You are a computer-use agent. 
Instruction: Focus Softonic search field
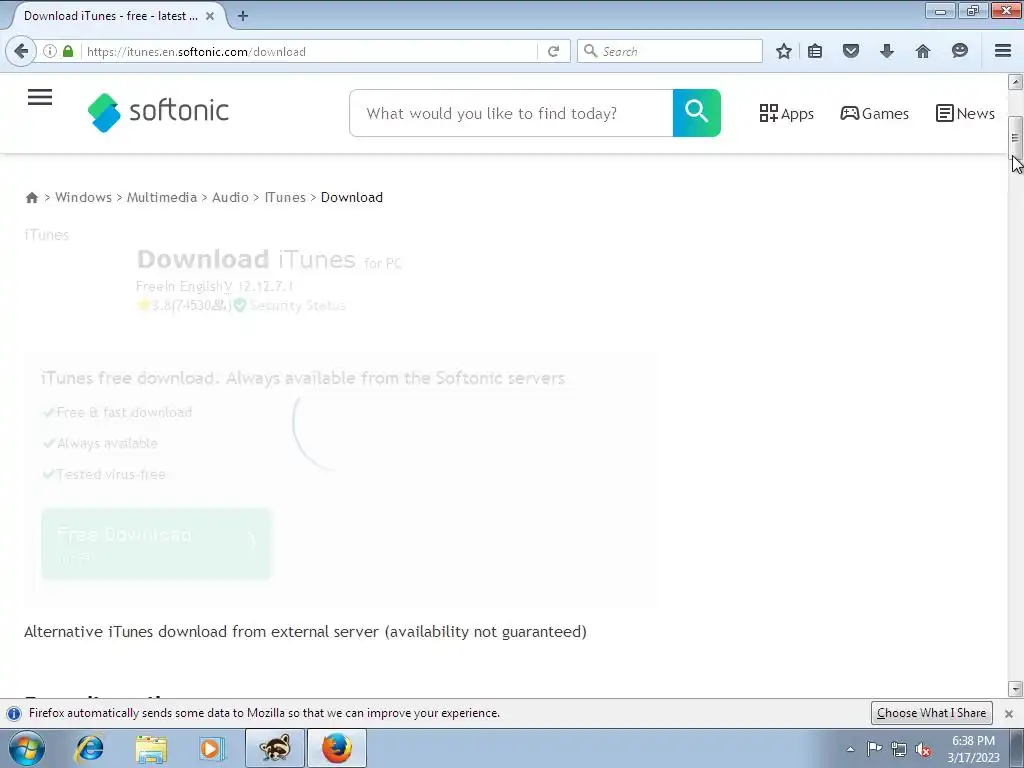511,113
